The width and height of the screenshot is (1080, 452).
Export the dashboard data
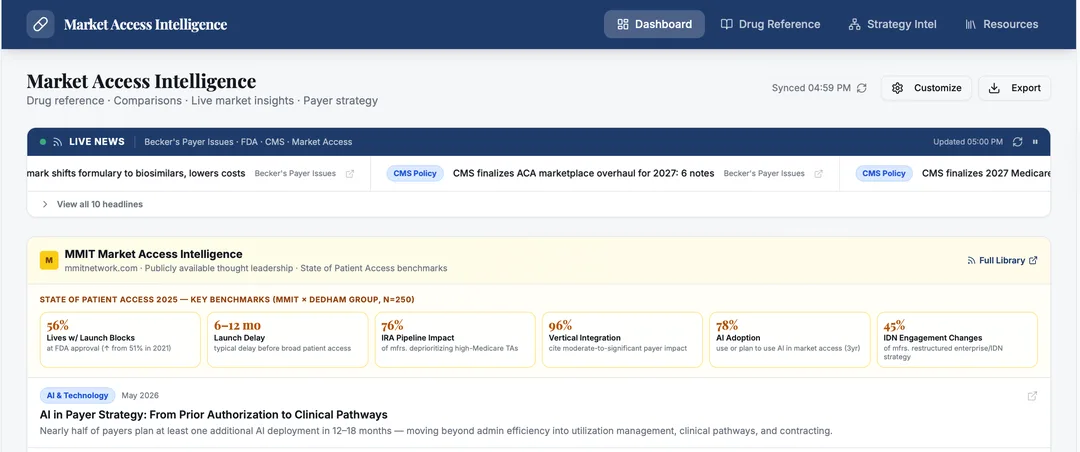click(1015, 88)
